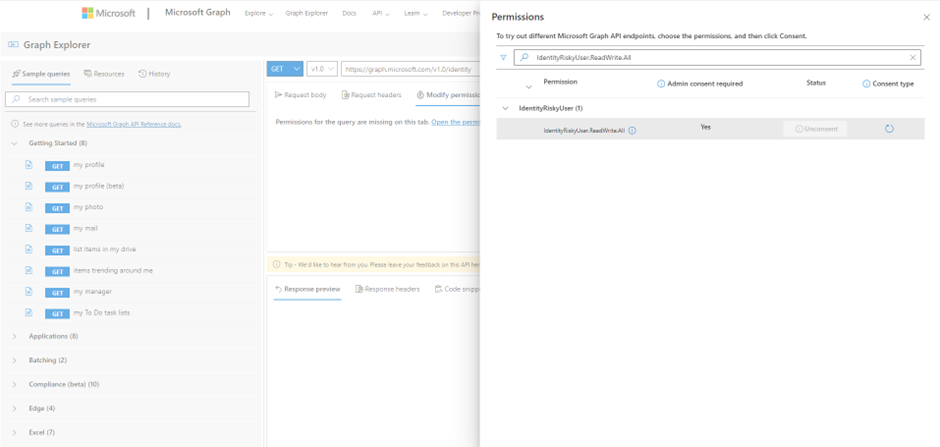
Task: Click the Open the permissions panel link
Action: point(456,122)
